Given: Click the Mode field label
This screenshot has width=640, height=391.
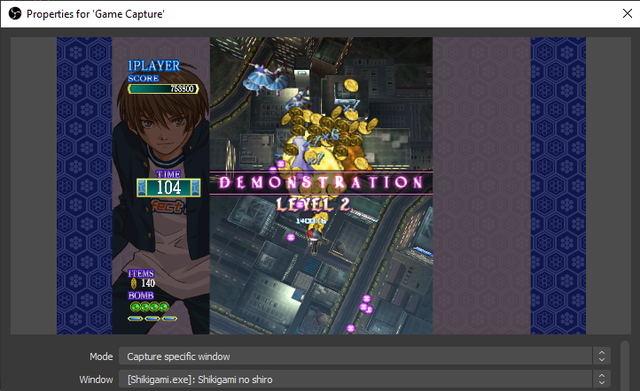Looking at the screenshot, I should (x=101, y=356).
